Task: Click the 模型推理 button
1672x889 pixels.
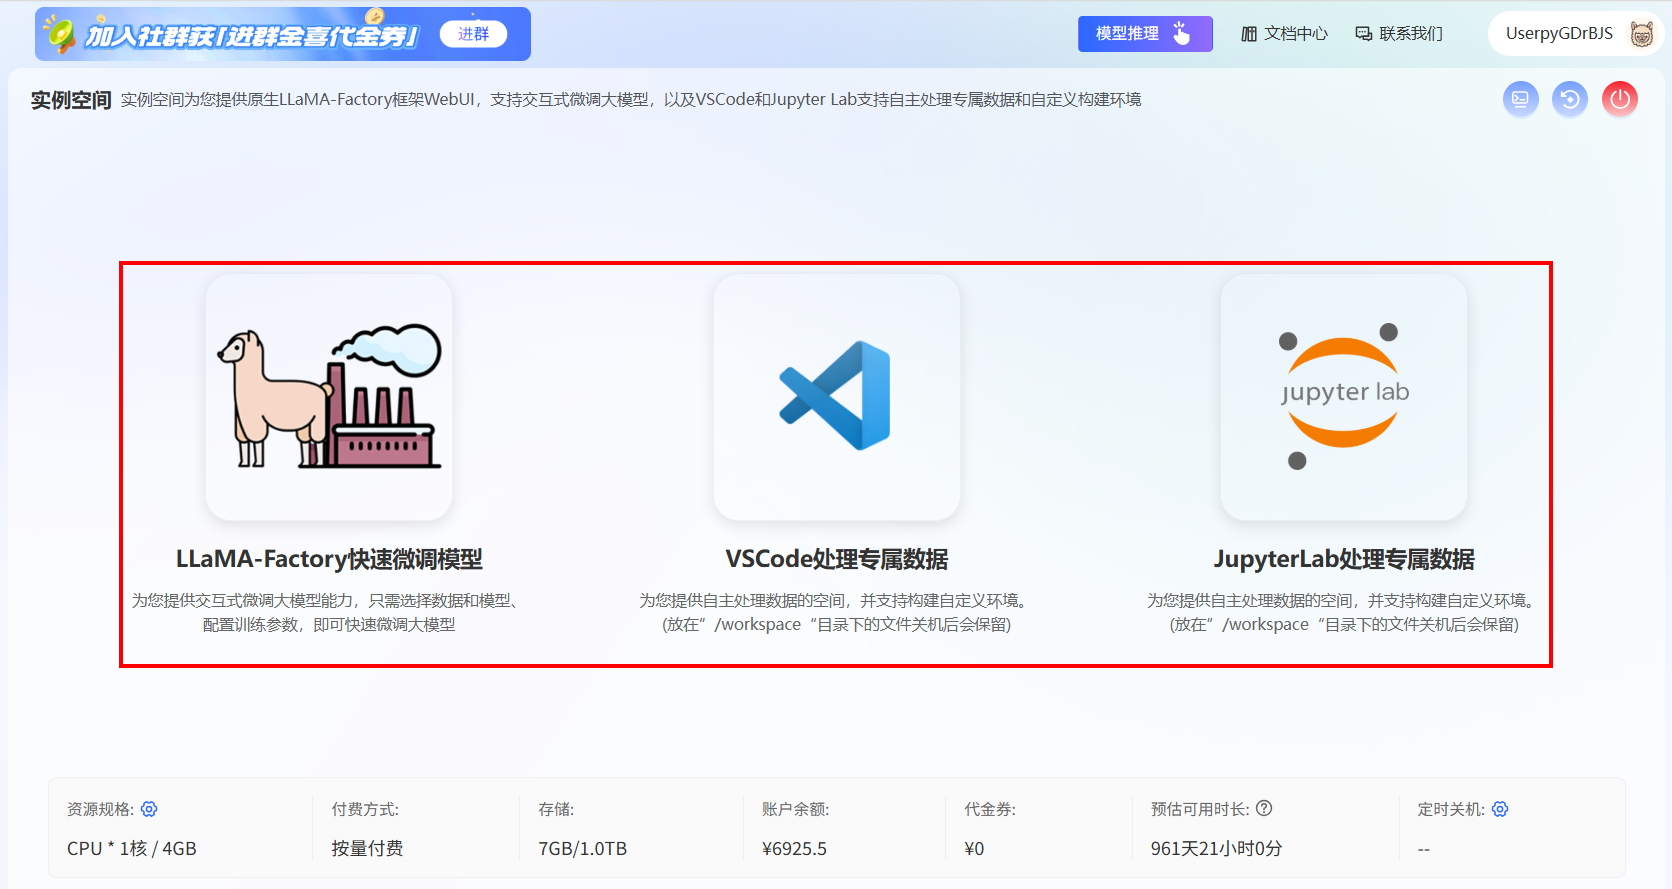Action: tap(1144, 34)
